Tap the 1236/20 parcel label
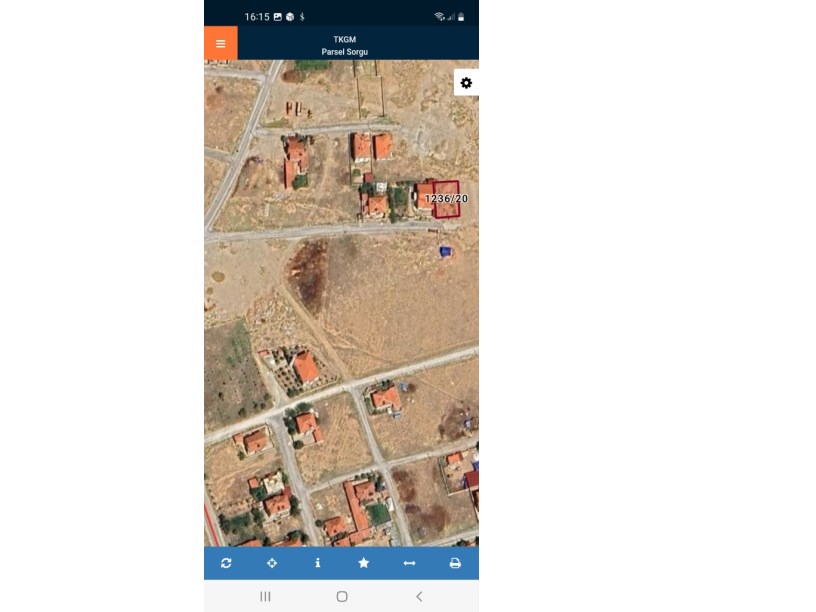 point(446,199)
